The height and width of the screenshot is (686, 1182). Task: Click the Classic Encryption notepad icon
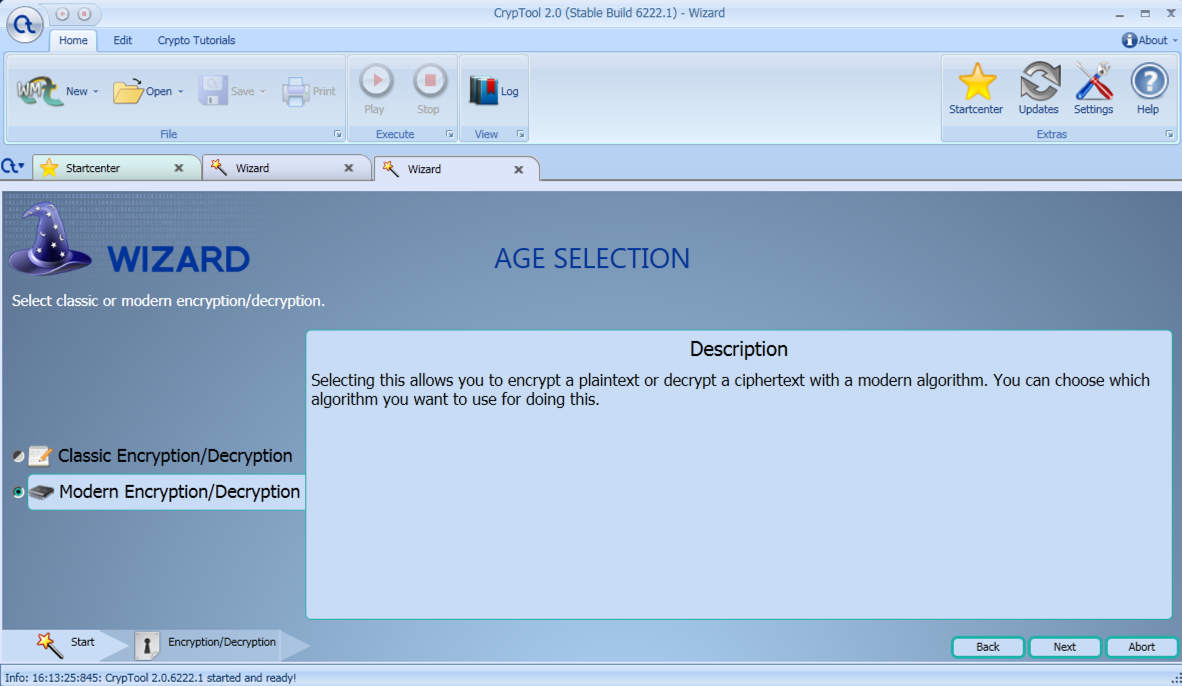point(40,455)
